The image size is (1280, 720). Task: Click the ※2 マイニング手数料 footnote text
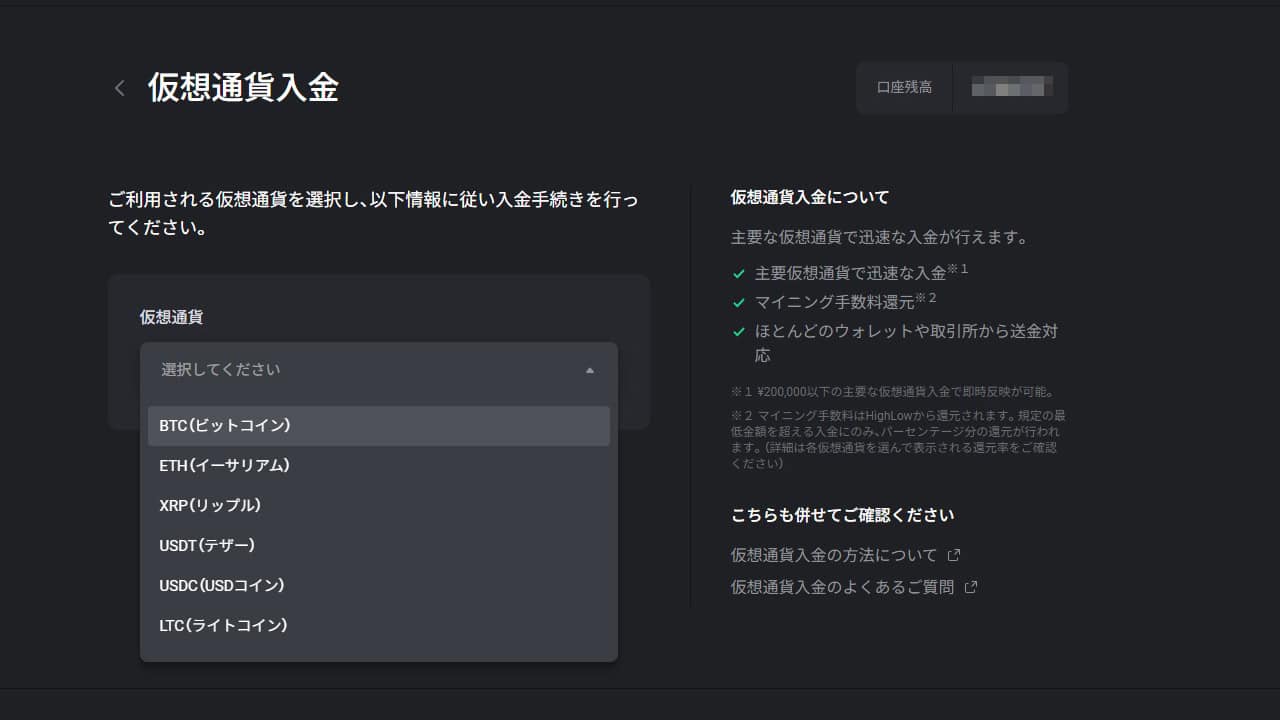pos(898,440)
